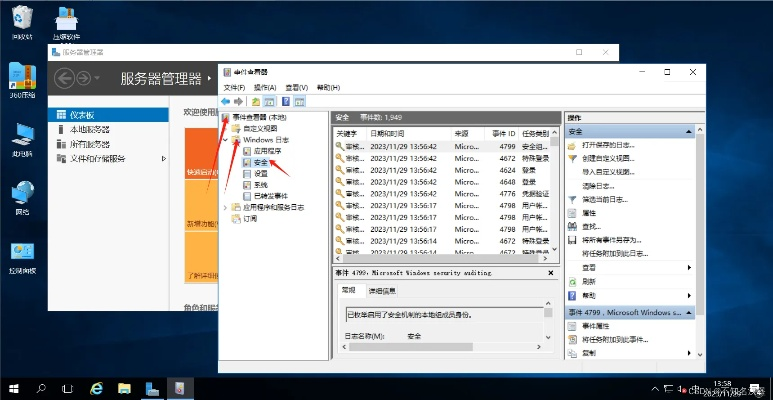Screen dimensions: 773x400
Task: Open the 文件(F) menu
Action: 235,88
